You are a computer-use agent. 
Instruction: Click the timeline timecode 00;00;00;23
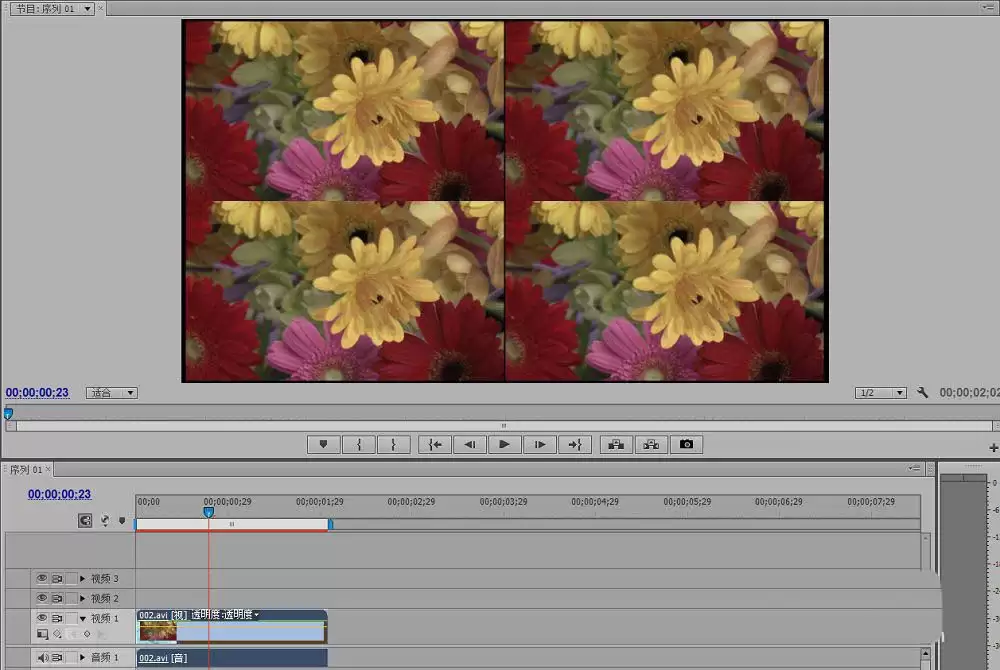(59, 494)
